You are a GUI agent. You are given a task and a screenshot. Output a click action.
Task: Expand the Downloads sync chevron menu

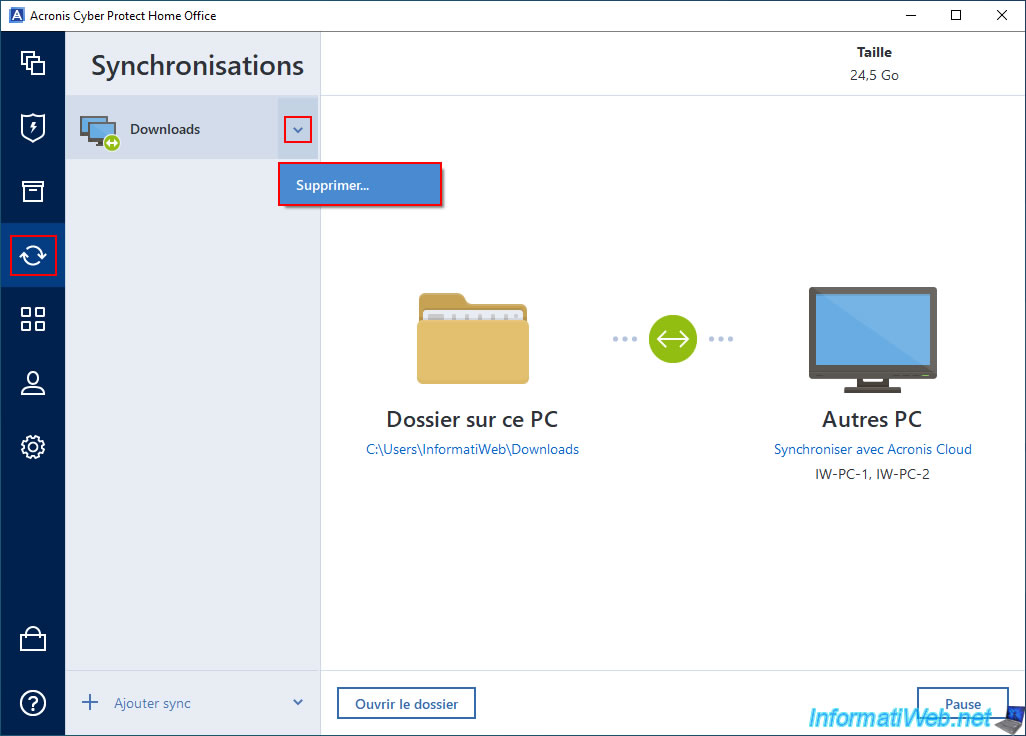[x=297, y=129]
